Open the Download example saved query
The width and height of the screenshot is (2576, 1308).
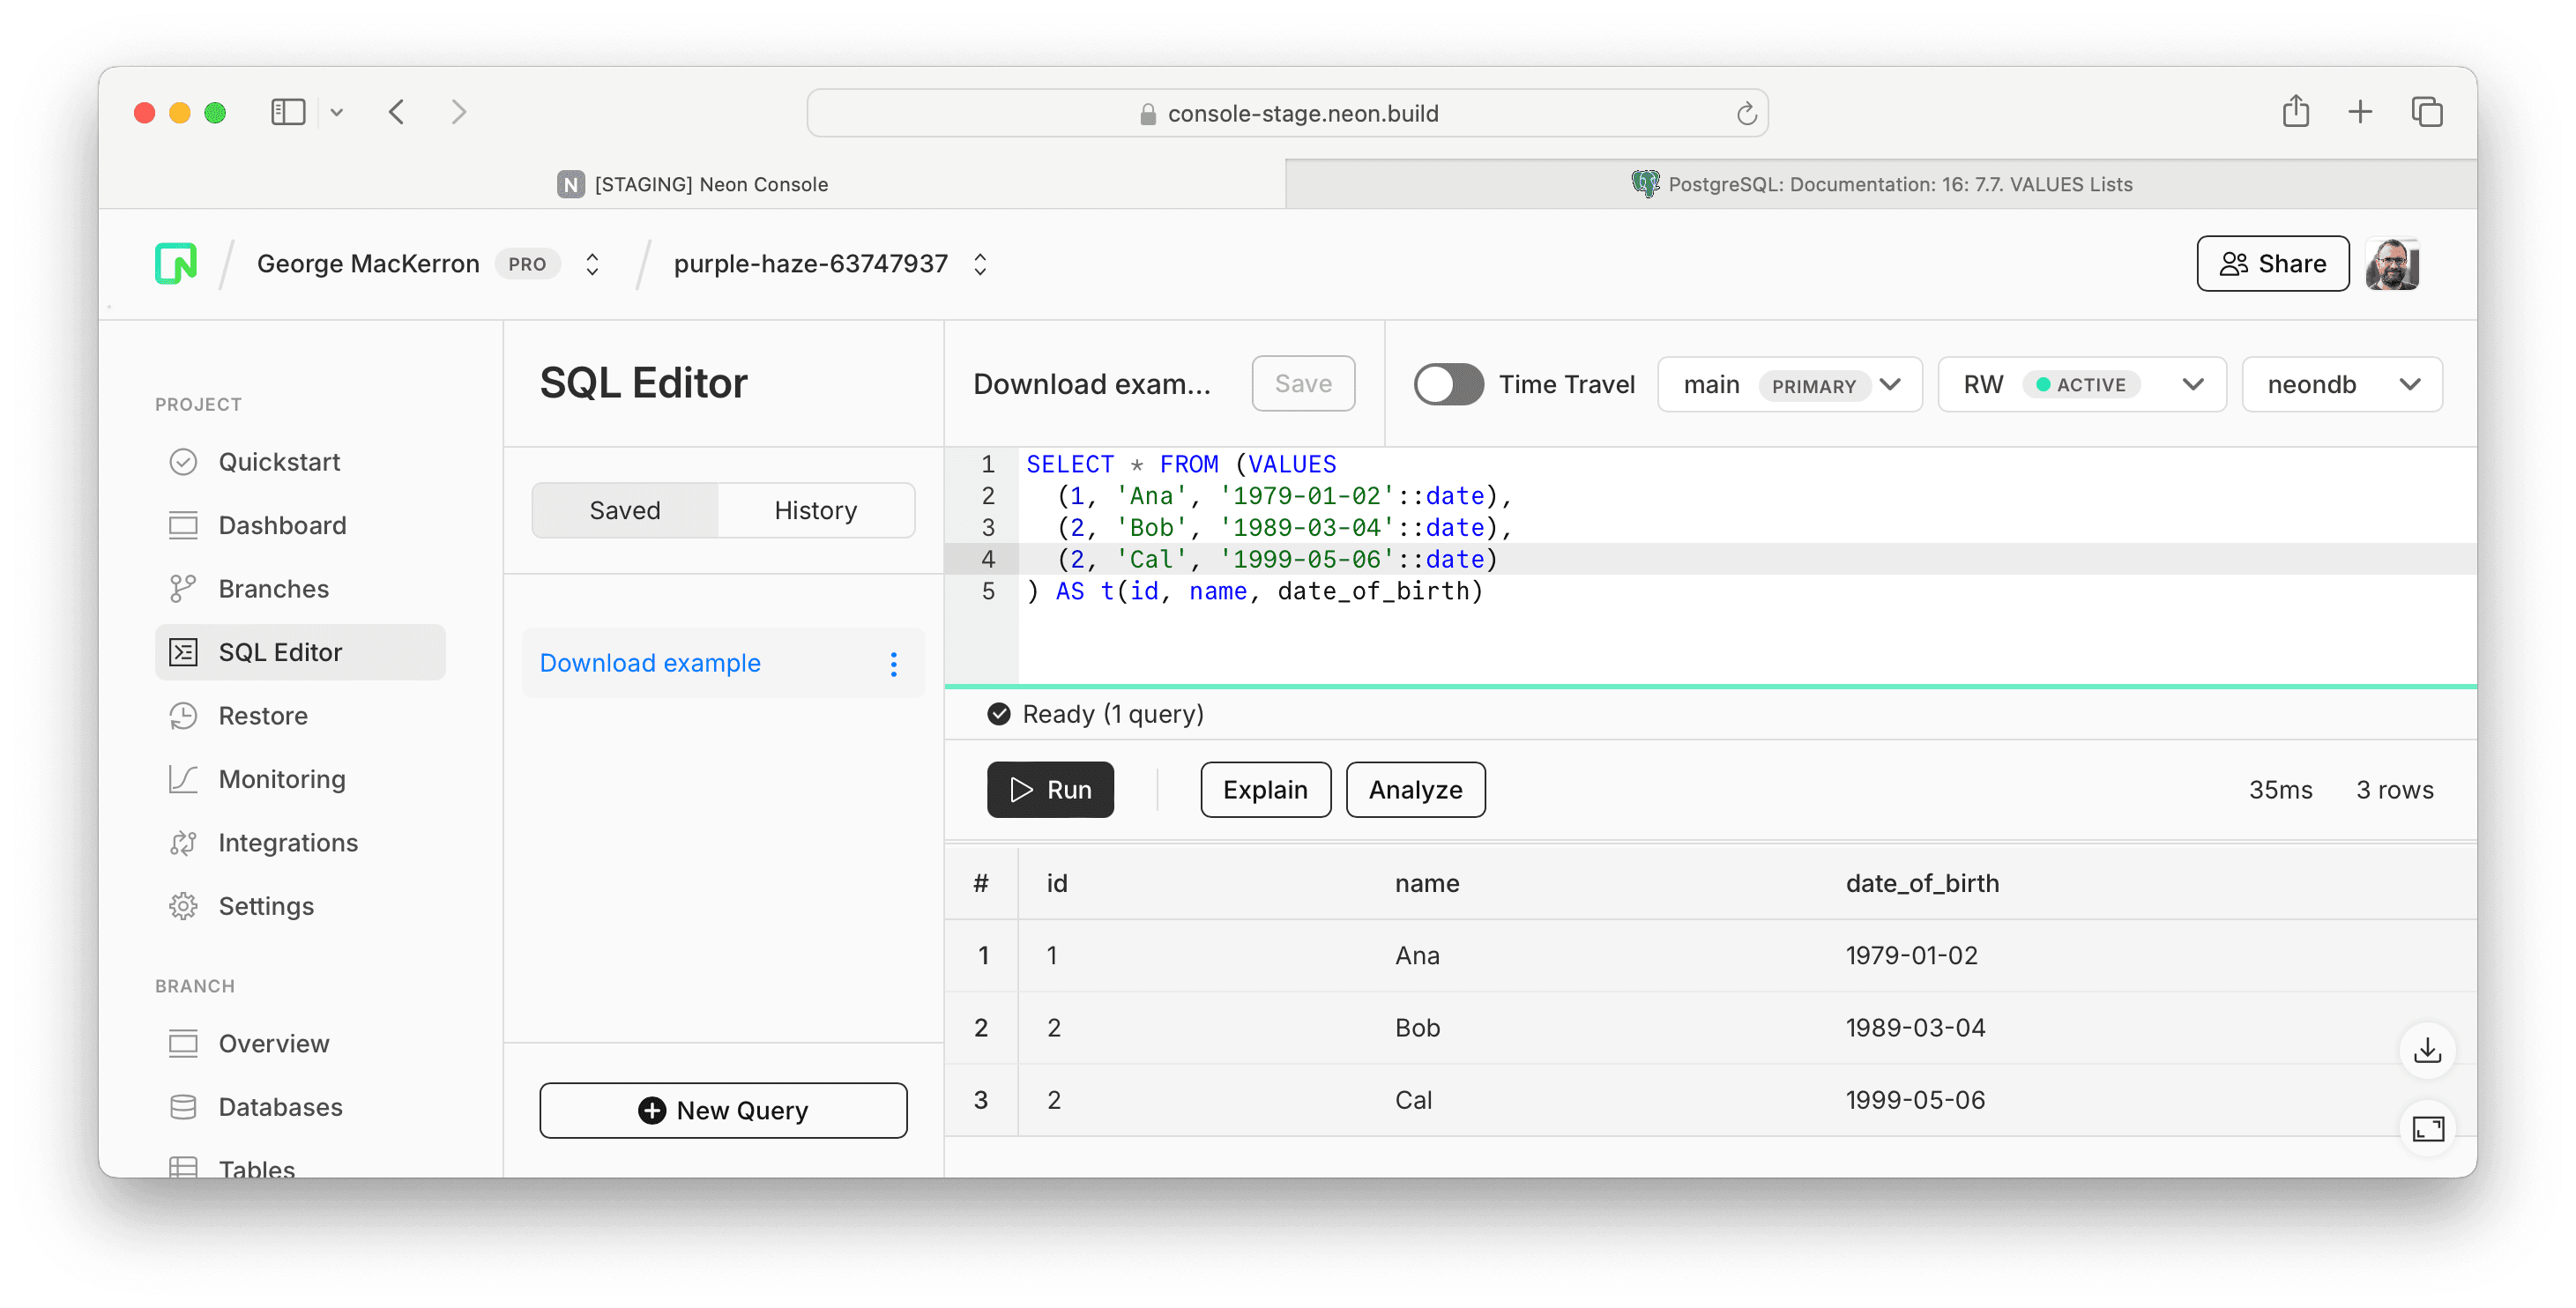click(x=650, y=664)
